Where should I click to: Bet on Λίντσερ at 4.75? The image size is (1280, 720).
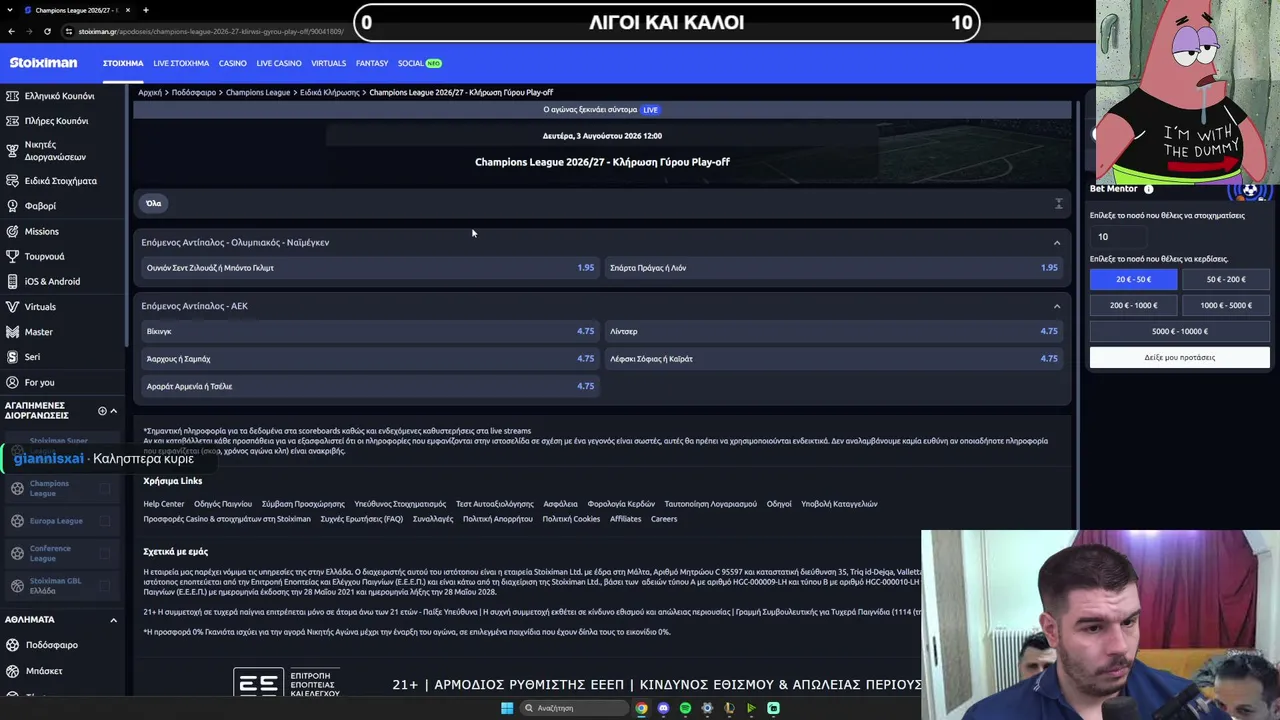point(834,331)
